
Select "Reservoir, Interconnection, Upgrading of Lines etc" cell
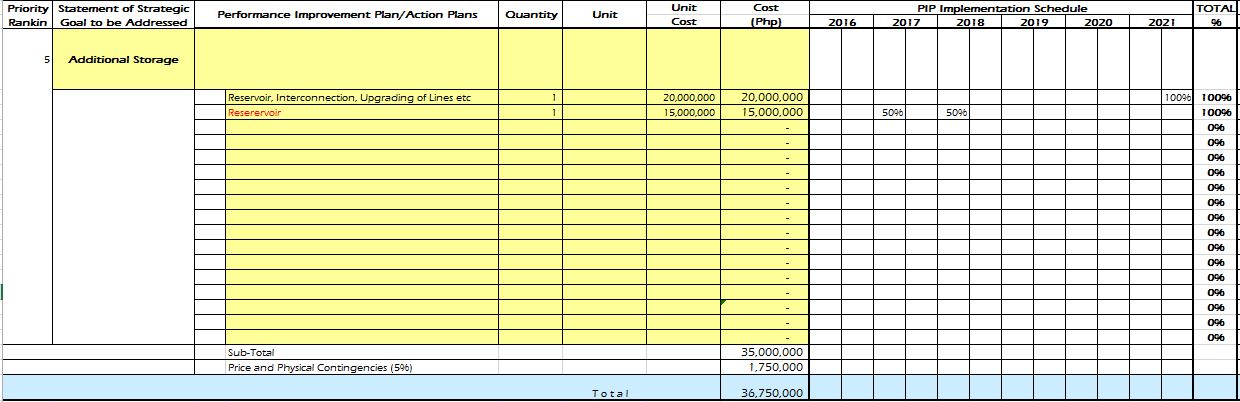click(361, 97)
